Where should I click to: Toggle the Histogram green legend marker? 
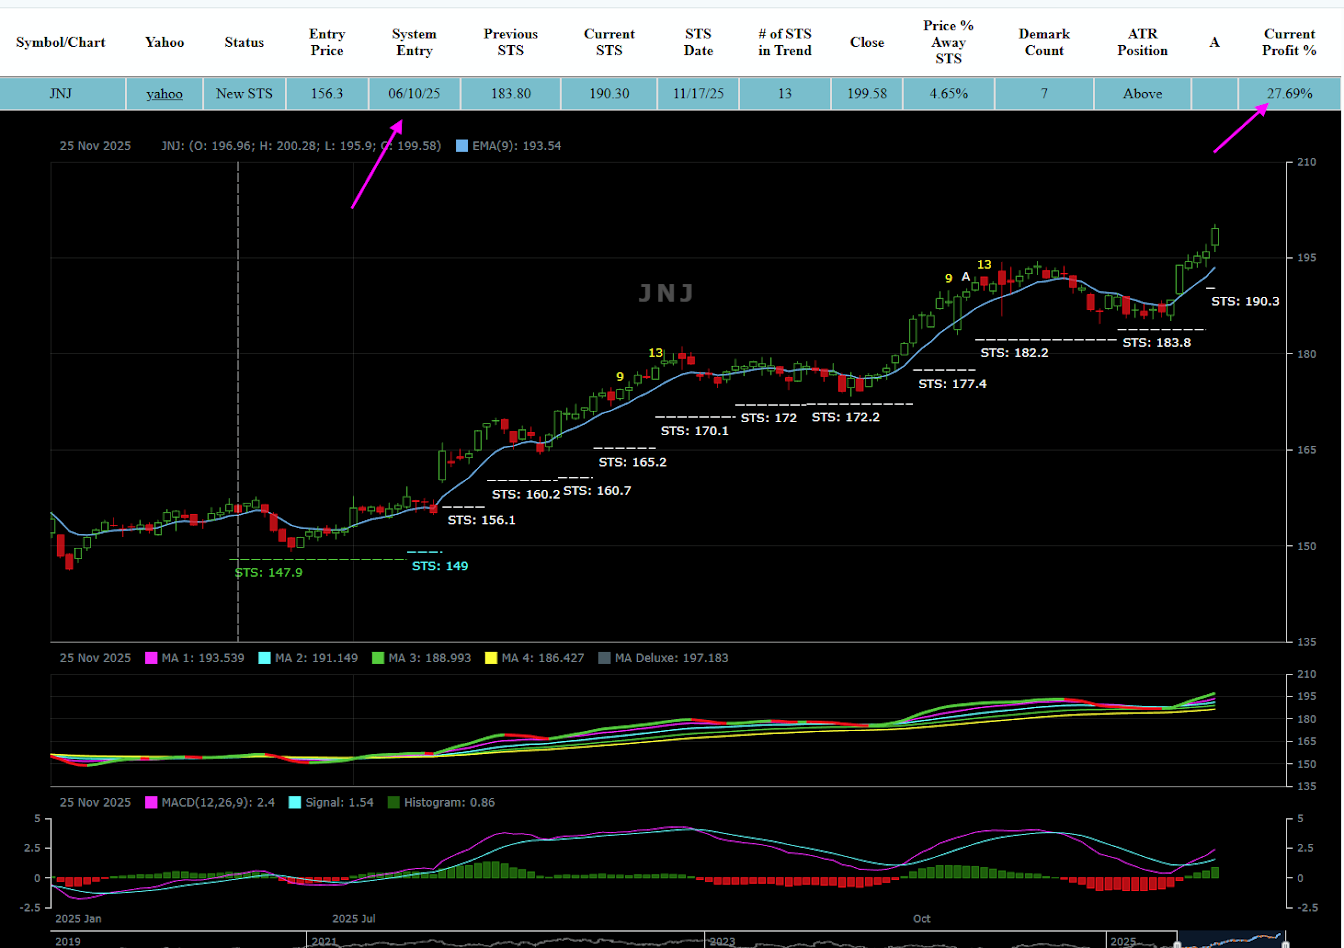coord(393,802)
